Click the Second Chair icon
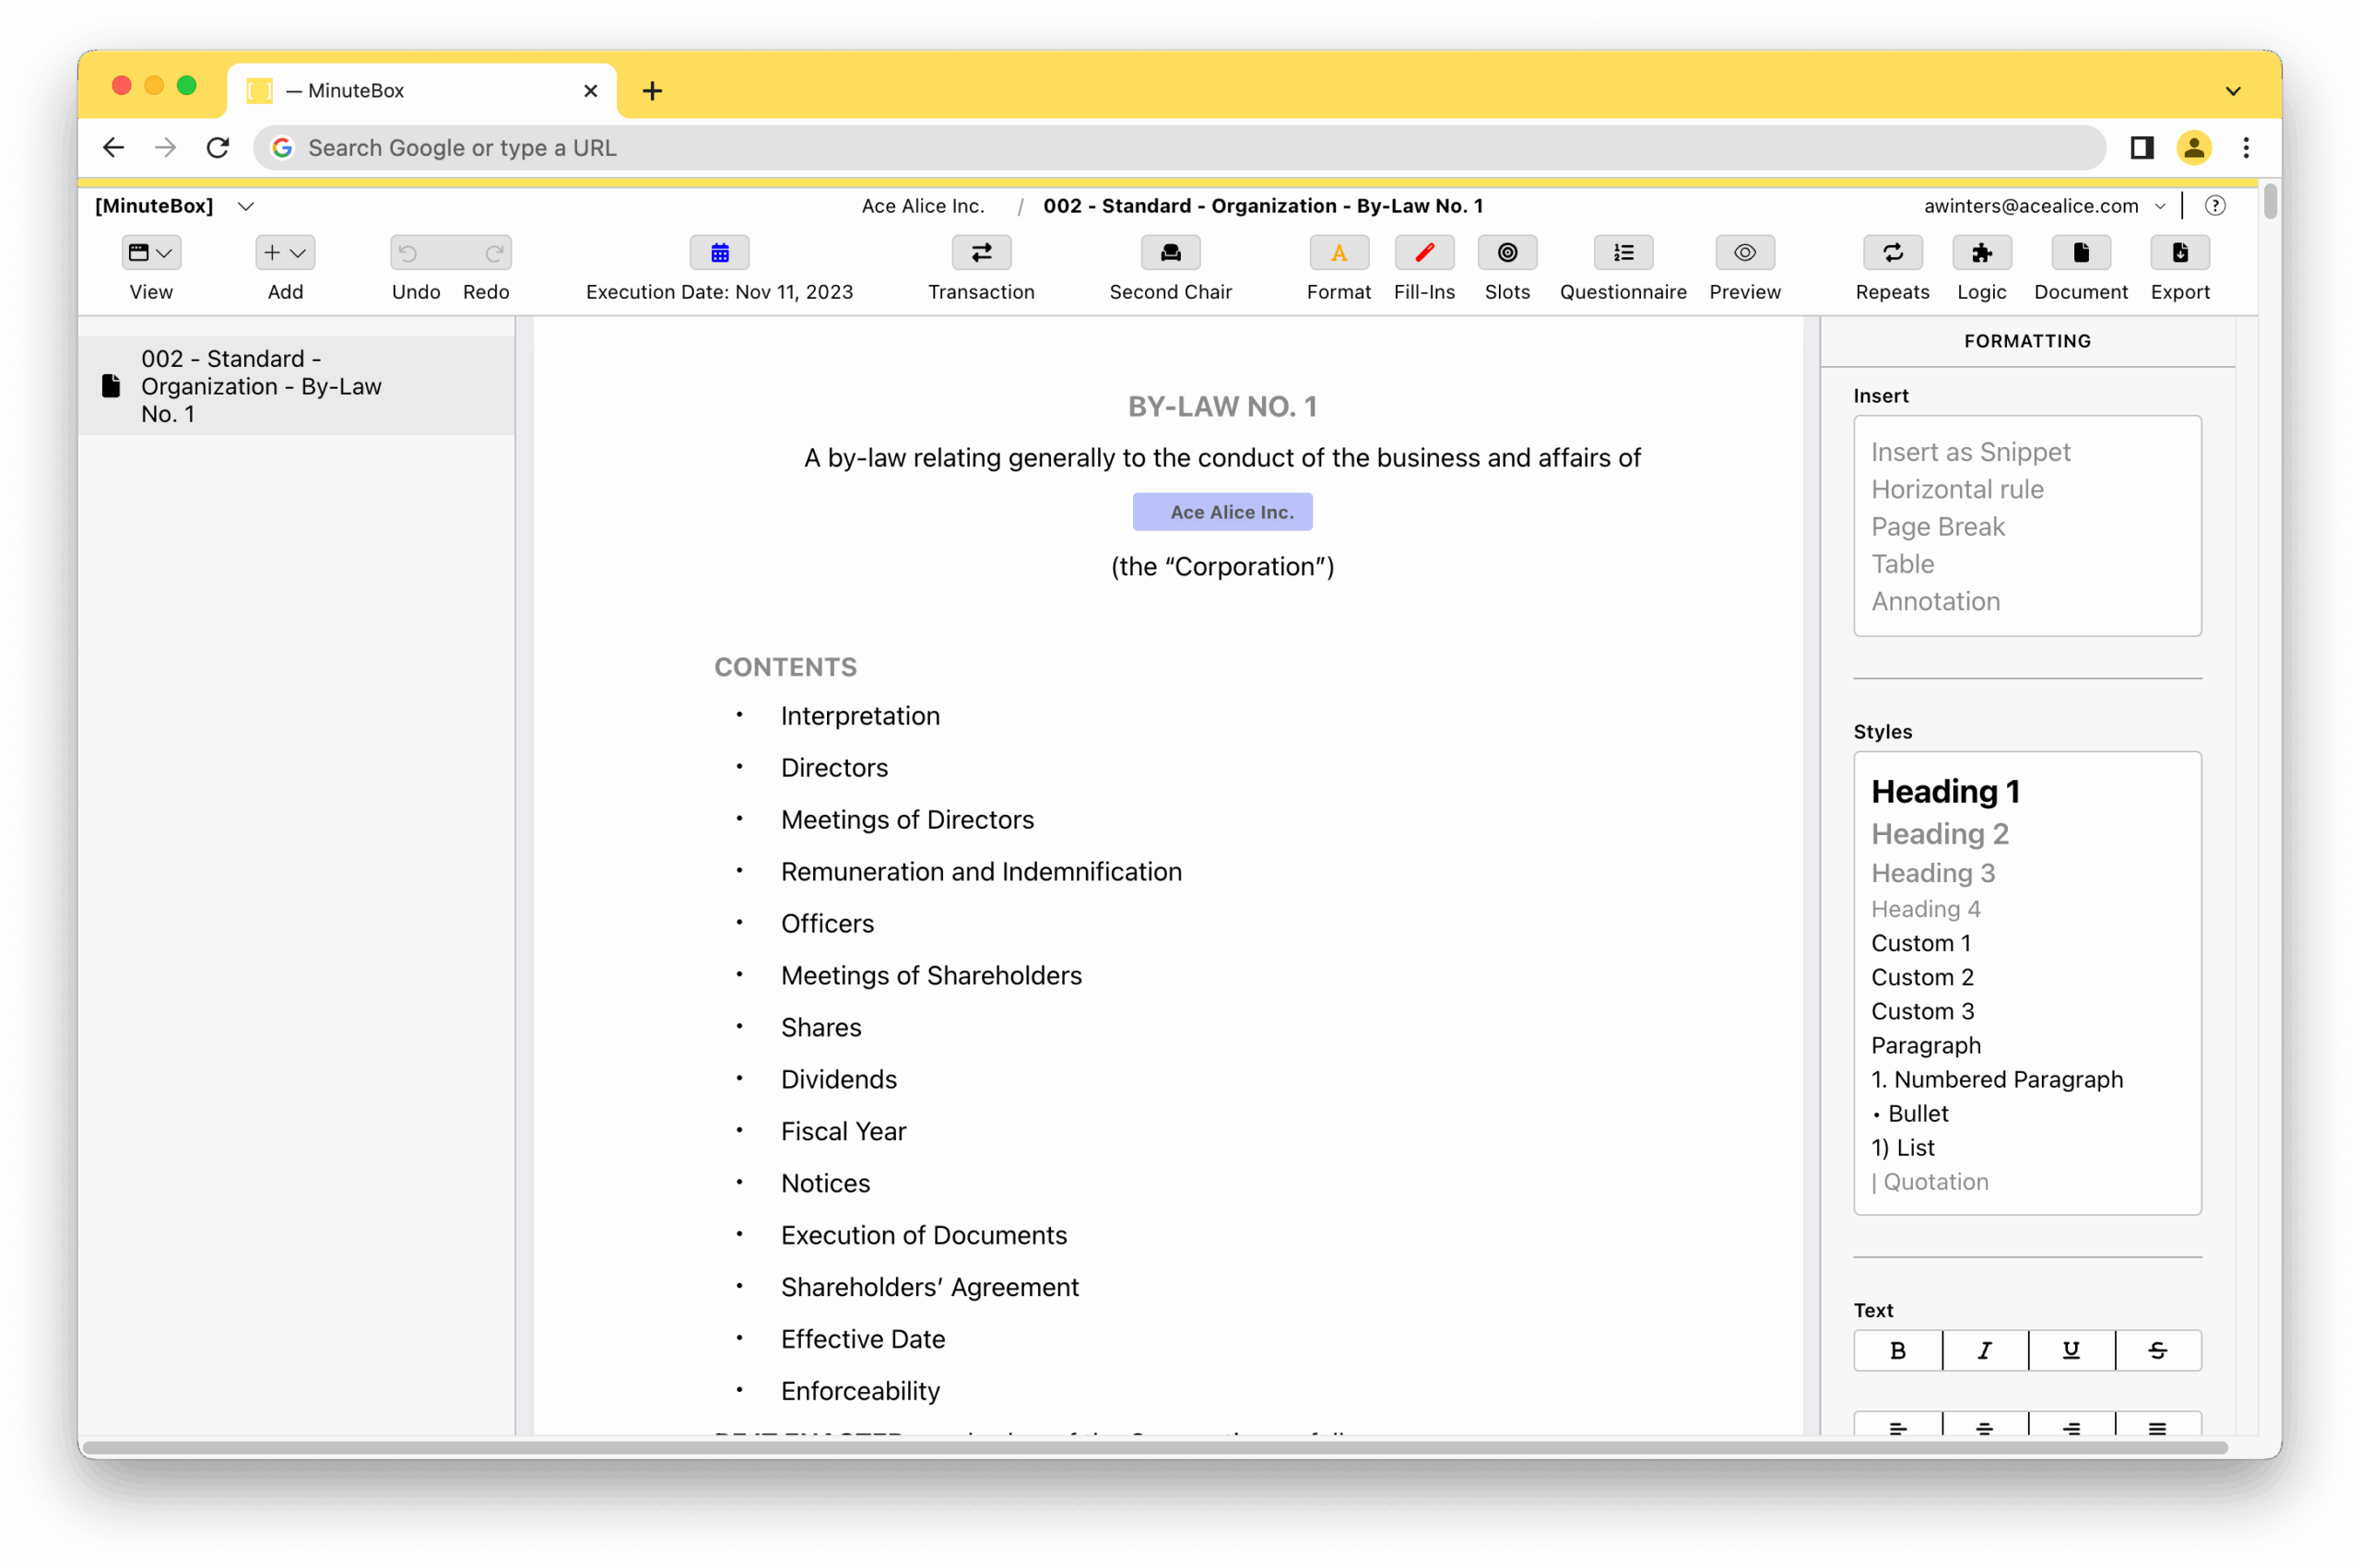The height and width of the screenshot is (1568, 2360). click(1169, 253)
